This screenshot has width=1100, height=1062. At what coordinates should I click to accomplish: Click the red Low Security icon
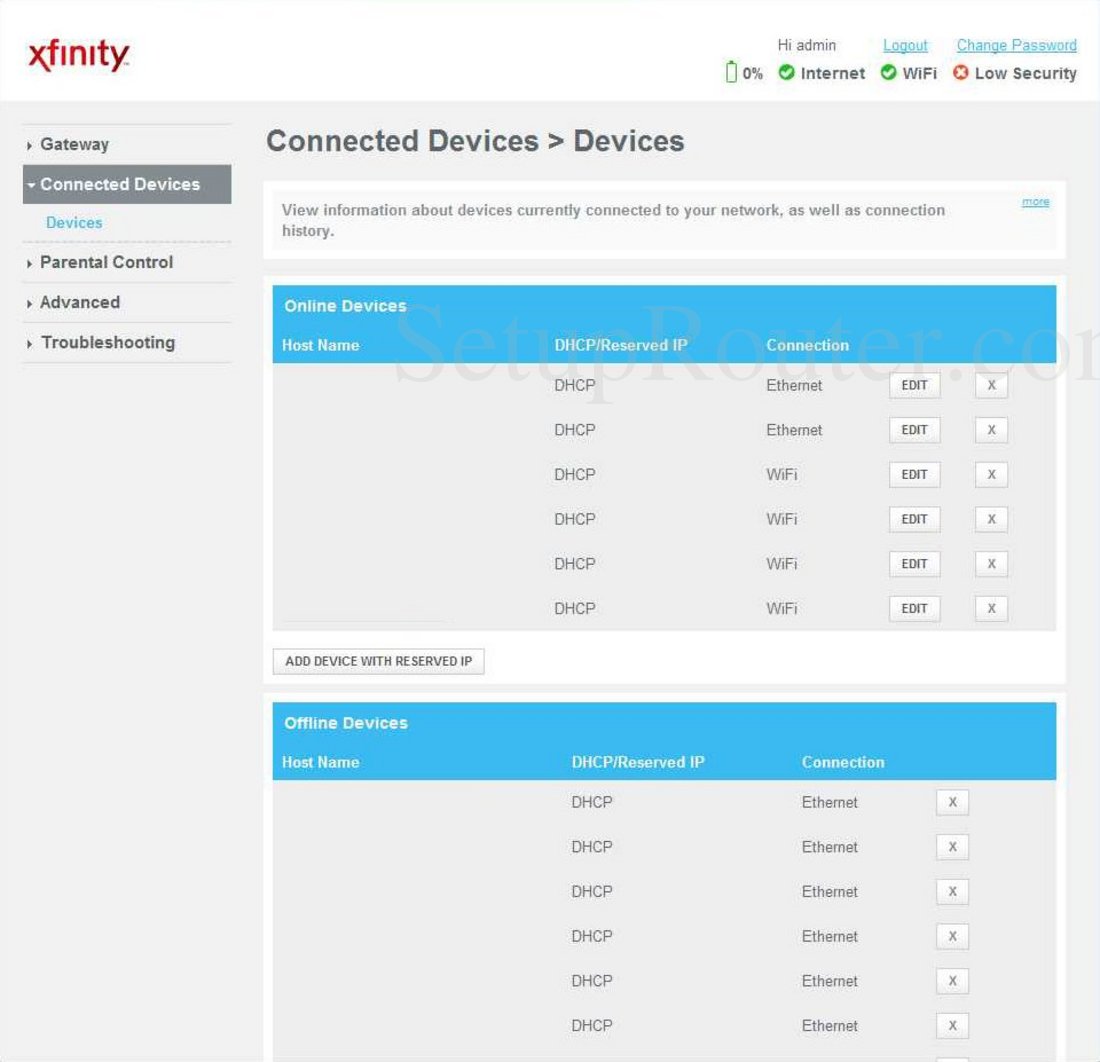960,73
